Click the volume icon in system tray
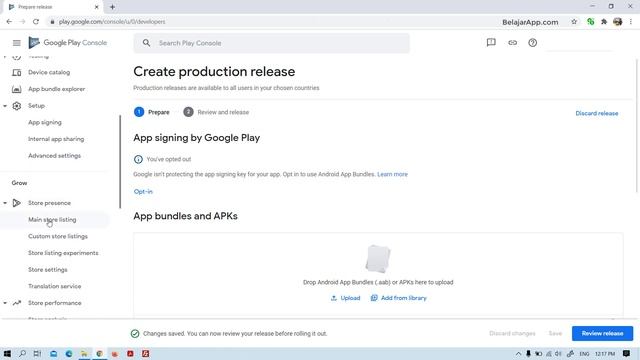Image resolution: width=640 pixels, height=360 pixels. pyautogui.click(x=558, y=353)
